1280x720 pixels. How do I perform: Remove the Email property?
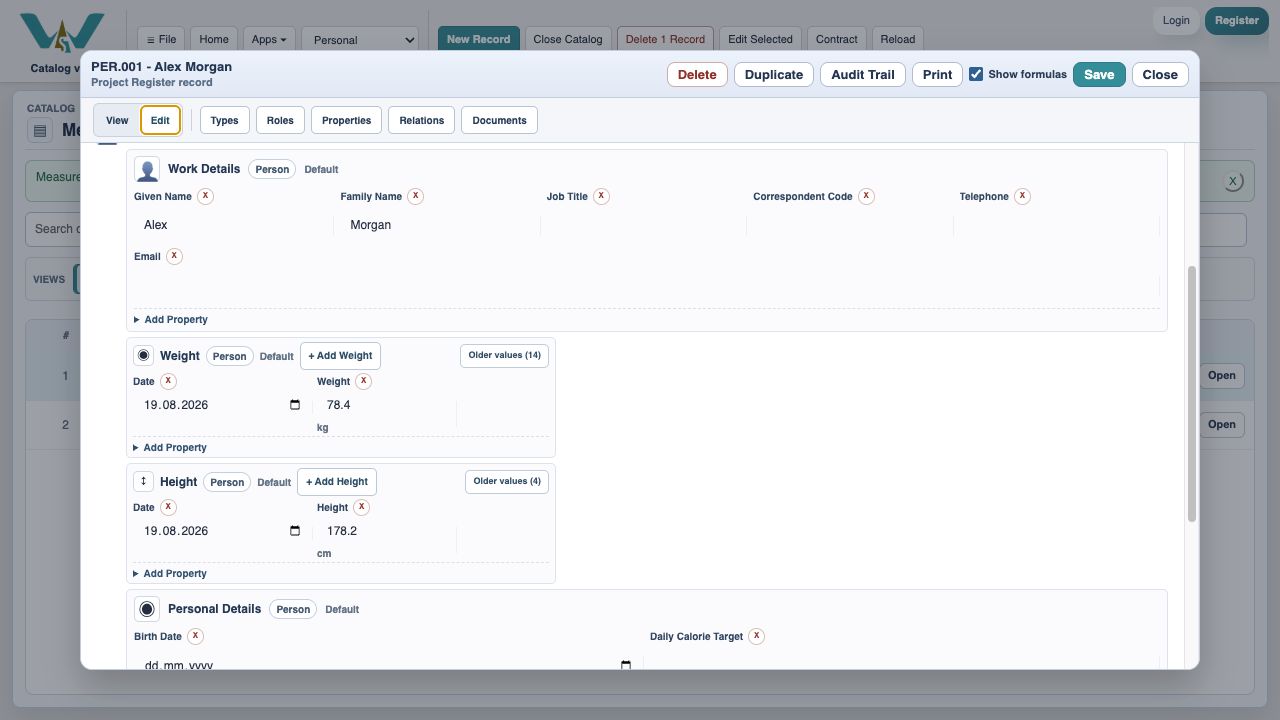(x=174, y=256)
